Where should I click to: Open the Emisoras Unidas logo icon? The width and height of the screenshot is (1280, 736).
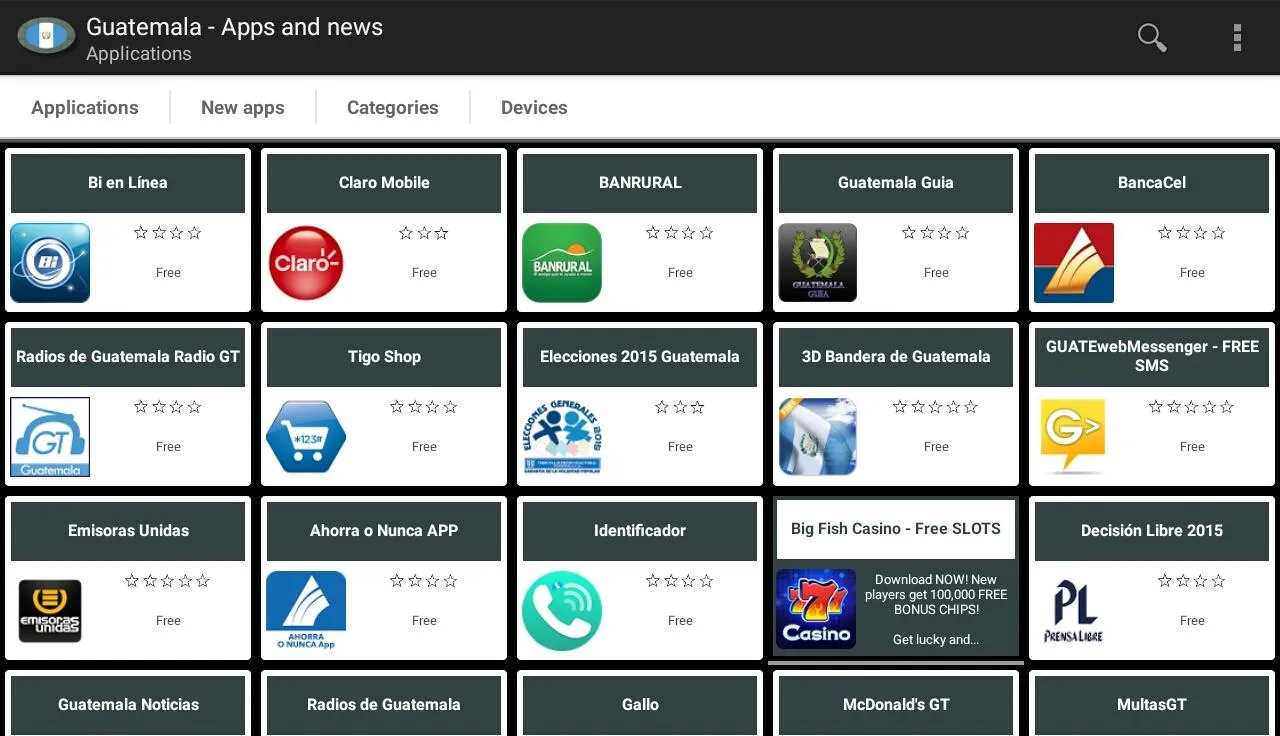[50, 611]
